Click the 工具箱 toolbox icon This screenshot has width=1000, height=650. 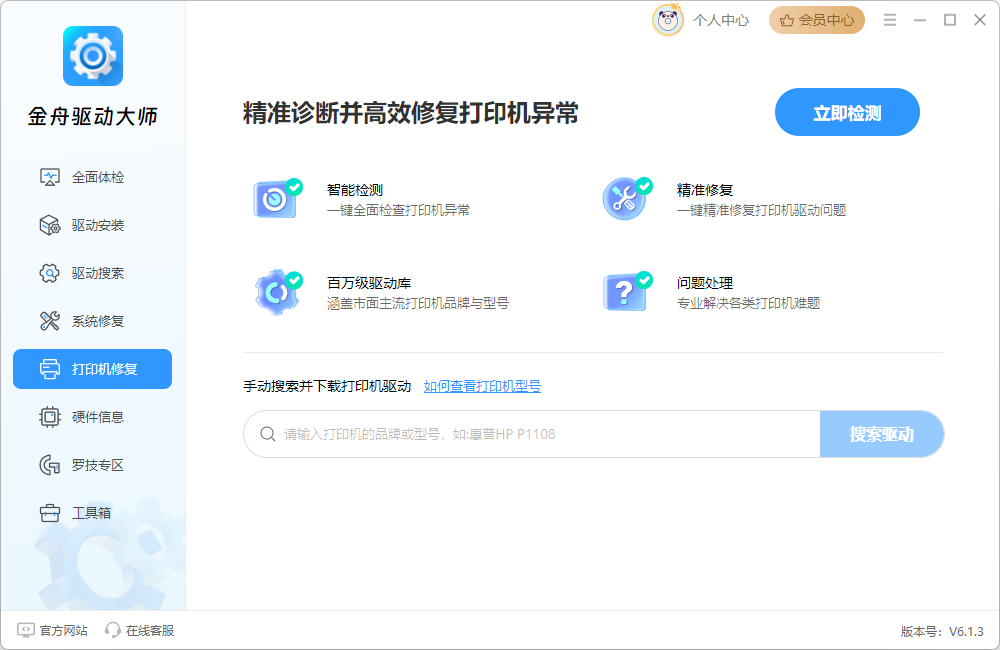pos(50,513)
